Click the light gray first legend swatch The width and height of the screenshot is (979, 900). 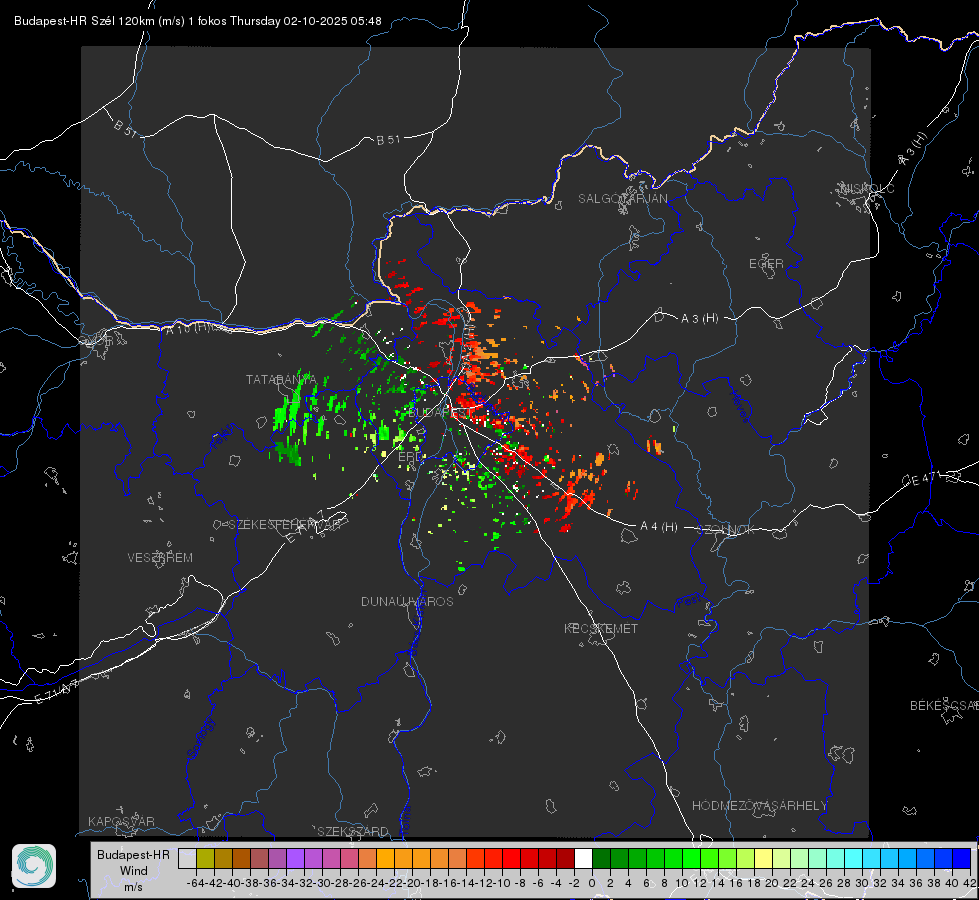[x=187, y=858]
